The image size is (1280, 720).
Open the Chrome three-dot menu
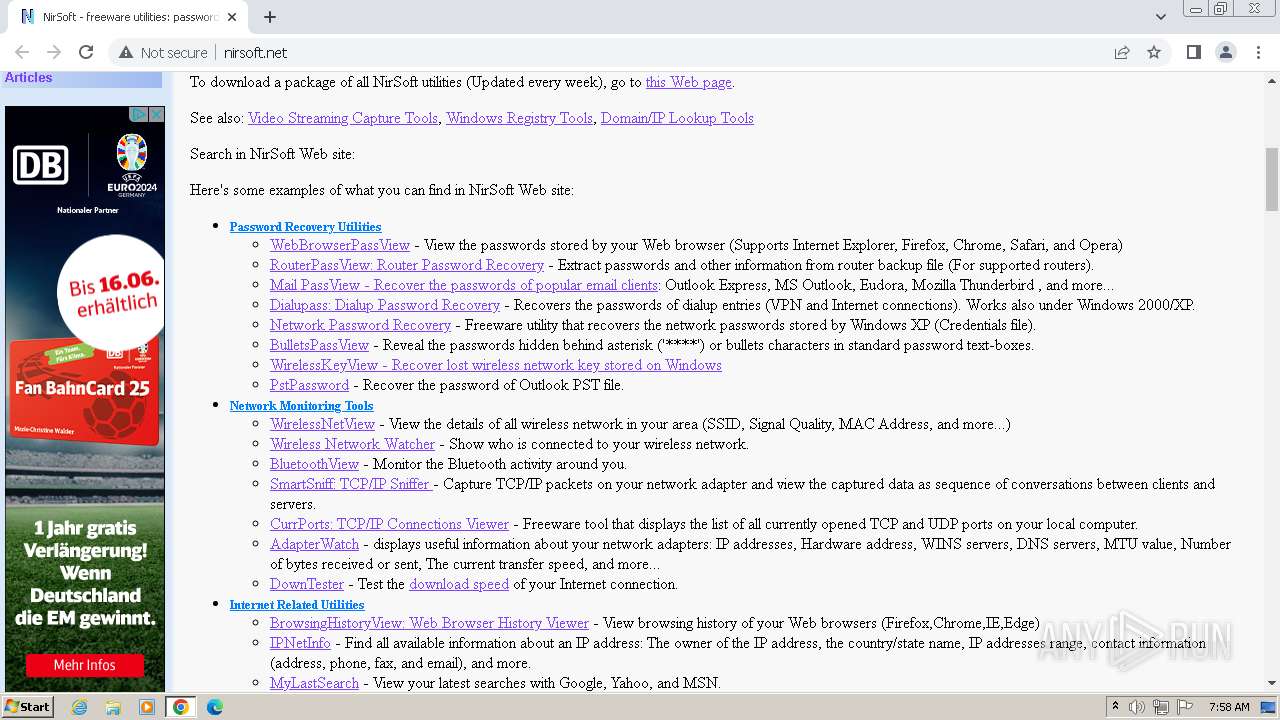(1258, 52)
